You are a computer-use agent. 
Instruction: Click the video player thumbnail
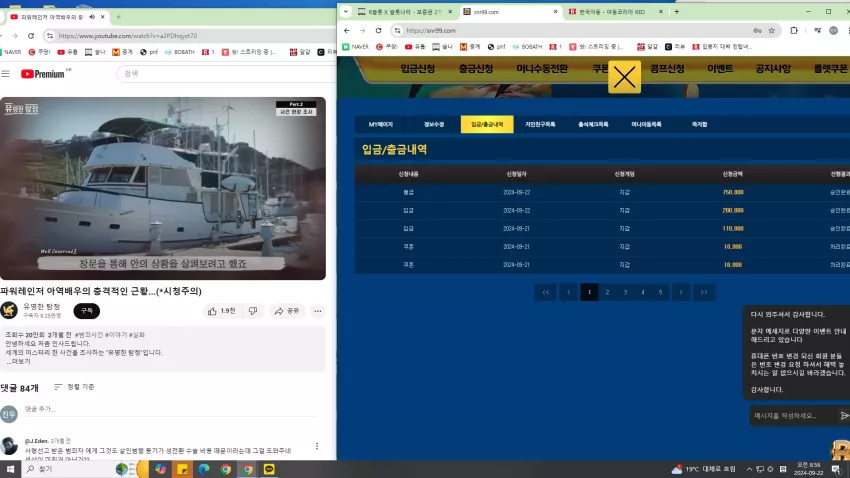[163, 188]
